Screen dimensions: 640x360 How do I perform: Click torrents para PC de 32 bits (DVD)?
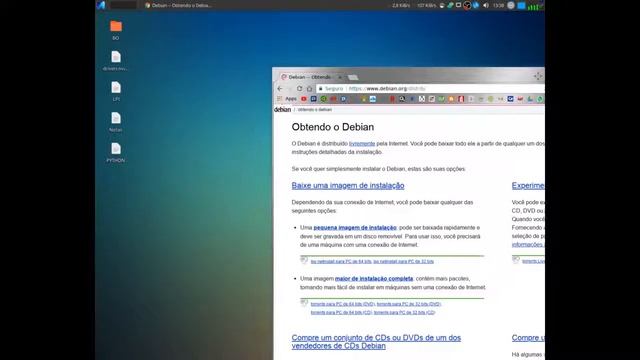409,304
